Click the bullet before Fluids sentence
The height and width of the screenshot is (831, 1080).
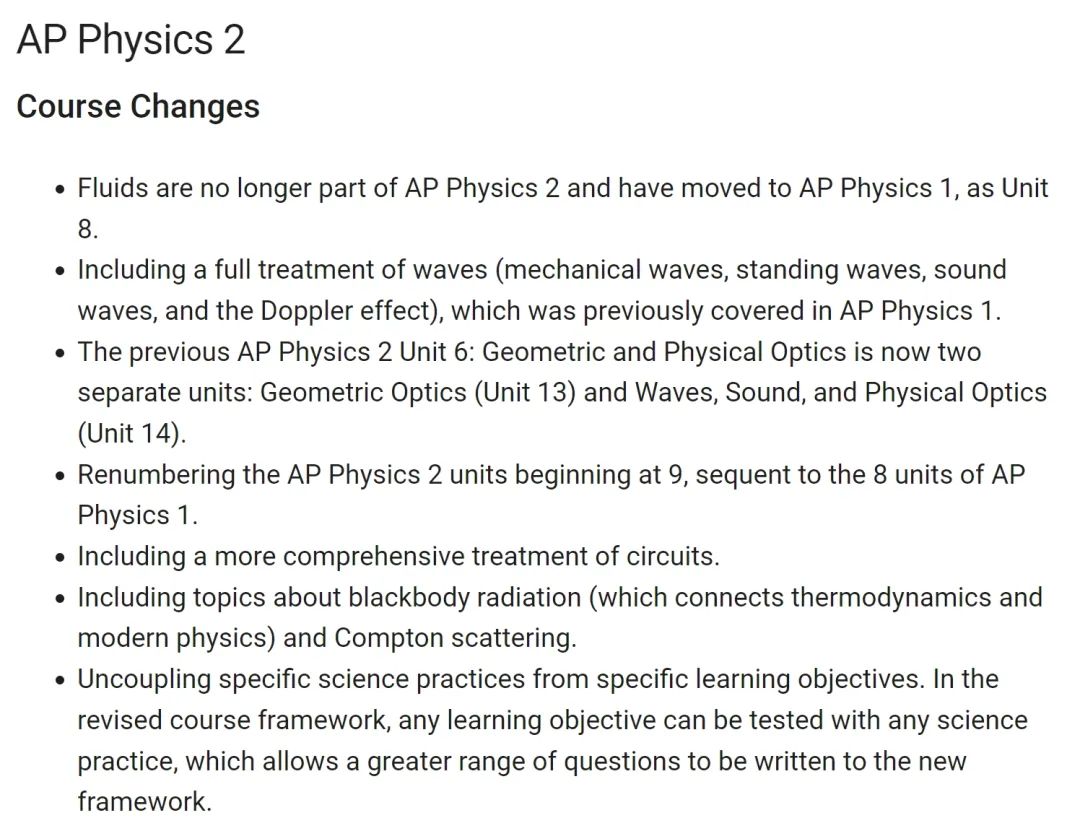click(x=61, y=189)
